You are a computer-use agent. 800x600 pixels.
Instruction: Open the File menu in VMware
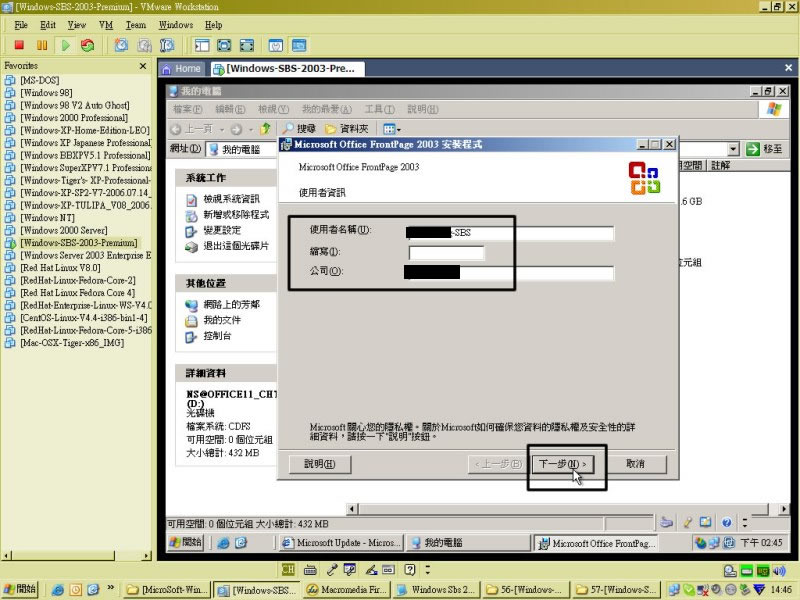tap(21, 25)
